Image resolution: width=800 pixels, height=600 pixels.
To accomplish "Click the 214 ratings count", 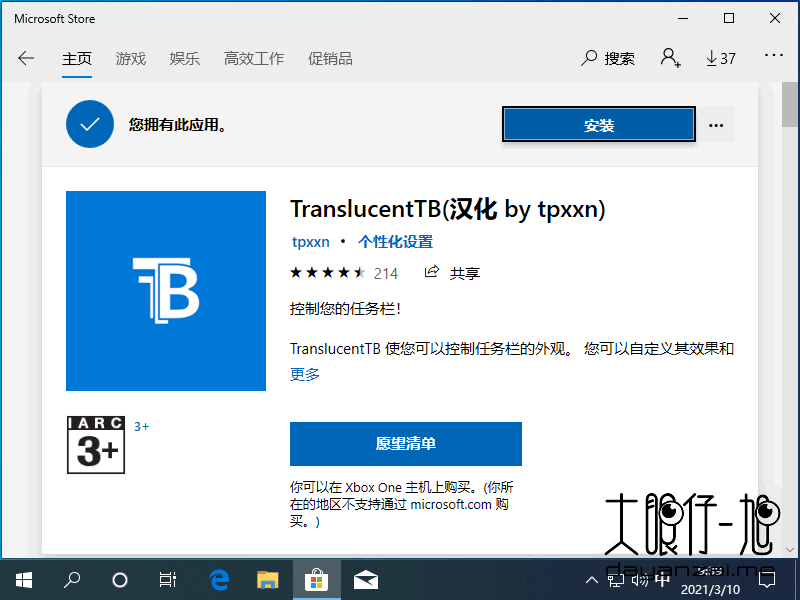I will pos(386,274).
